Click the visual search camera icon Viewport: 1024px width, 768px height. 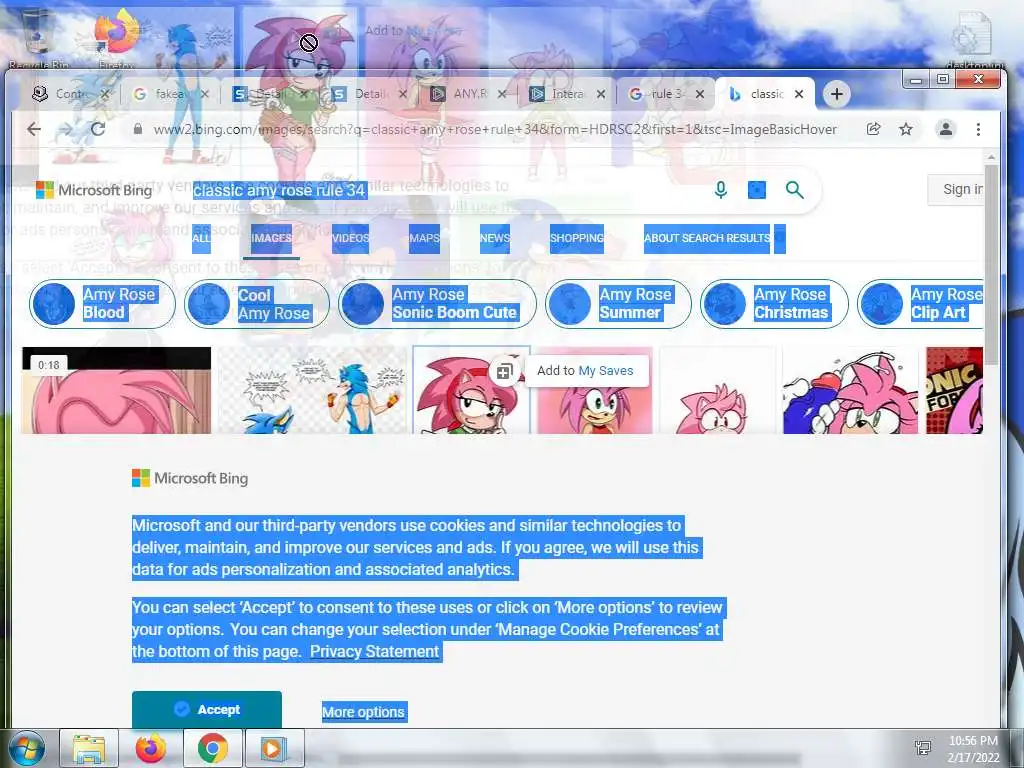(x=757, y=190)
